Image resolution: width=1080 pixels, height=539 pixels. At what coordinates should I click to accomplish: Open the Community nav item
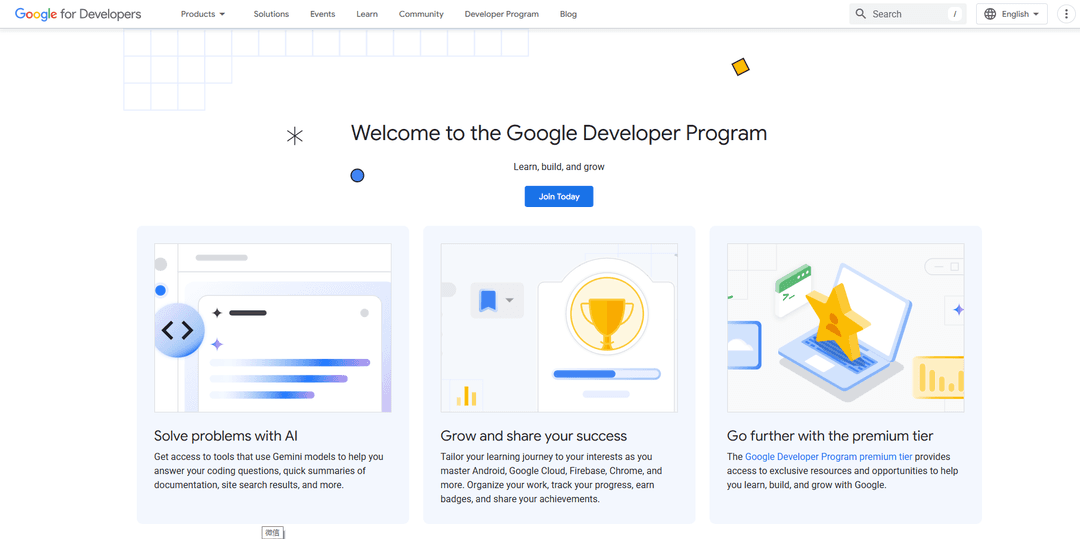[421, 14]
